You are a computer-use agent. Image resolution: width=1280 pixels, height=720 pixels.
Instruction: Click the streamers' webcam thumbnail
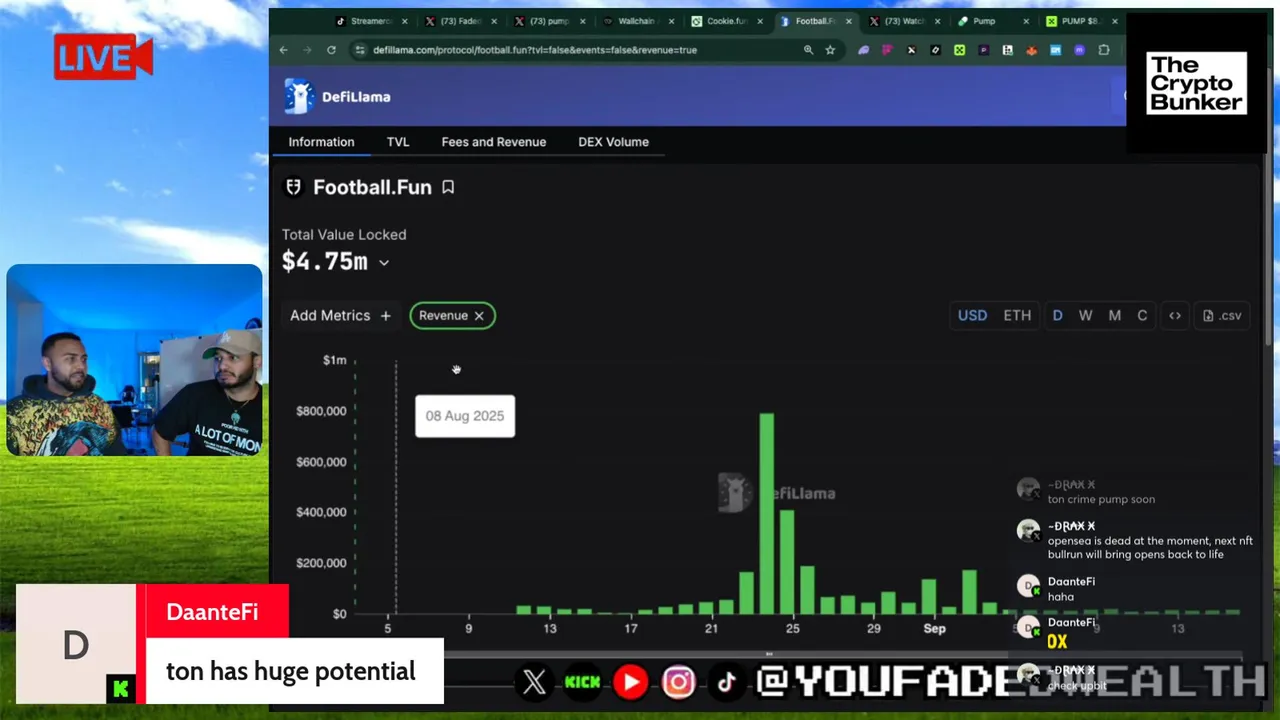coord(134,360)
